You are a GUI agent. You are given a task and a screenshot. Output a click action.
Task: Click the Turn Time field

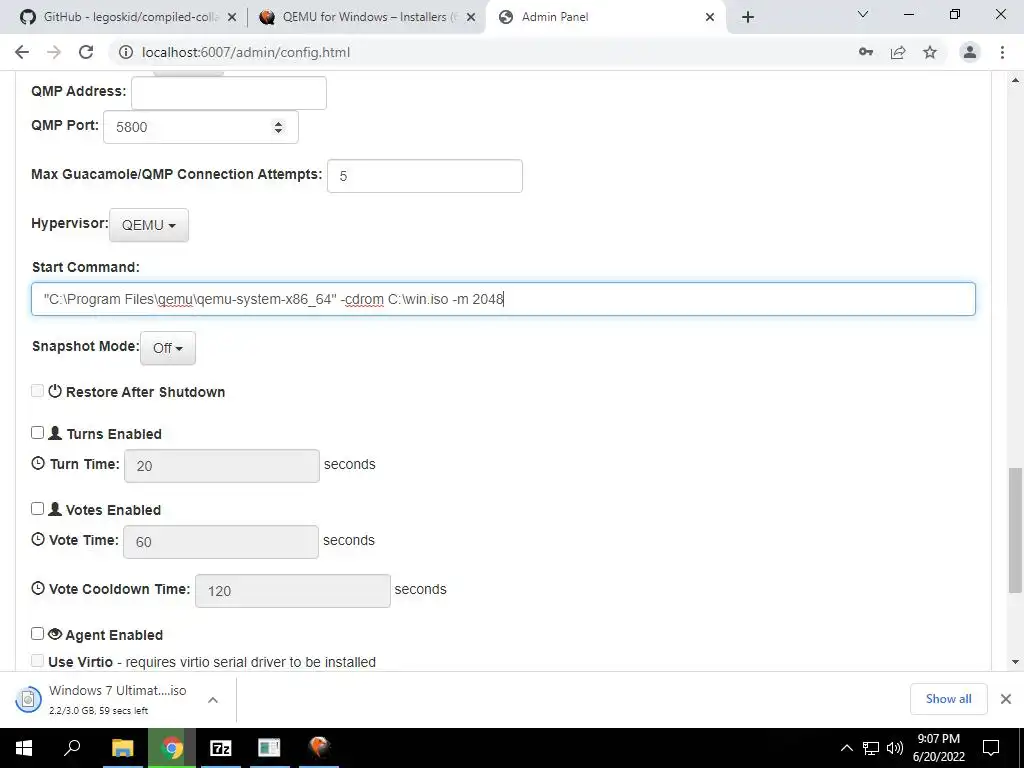tap(222, 466)
